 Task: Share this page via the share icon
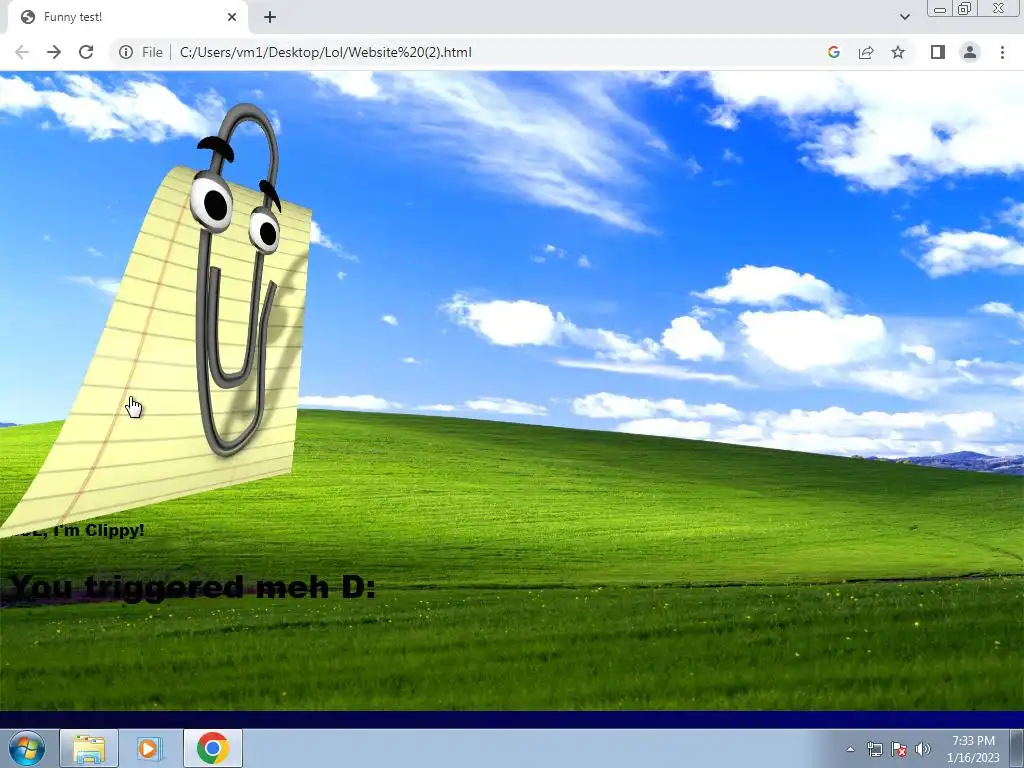point(866,52)
